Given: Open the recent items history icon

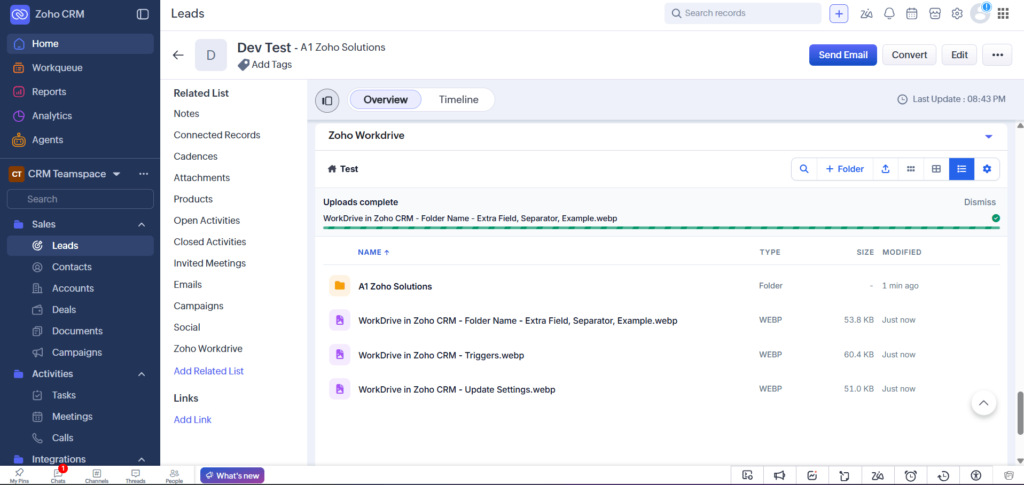Looking at the screenshot, I should (x=943, y=475).
